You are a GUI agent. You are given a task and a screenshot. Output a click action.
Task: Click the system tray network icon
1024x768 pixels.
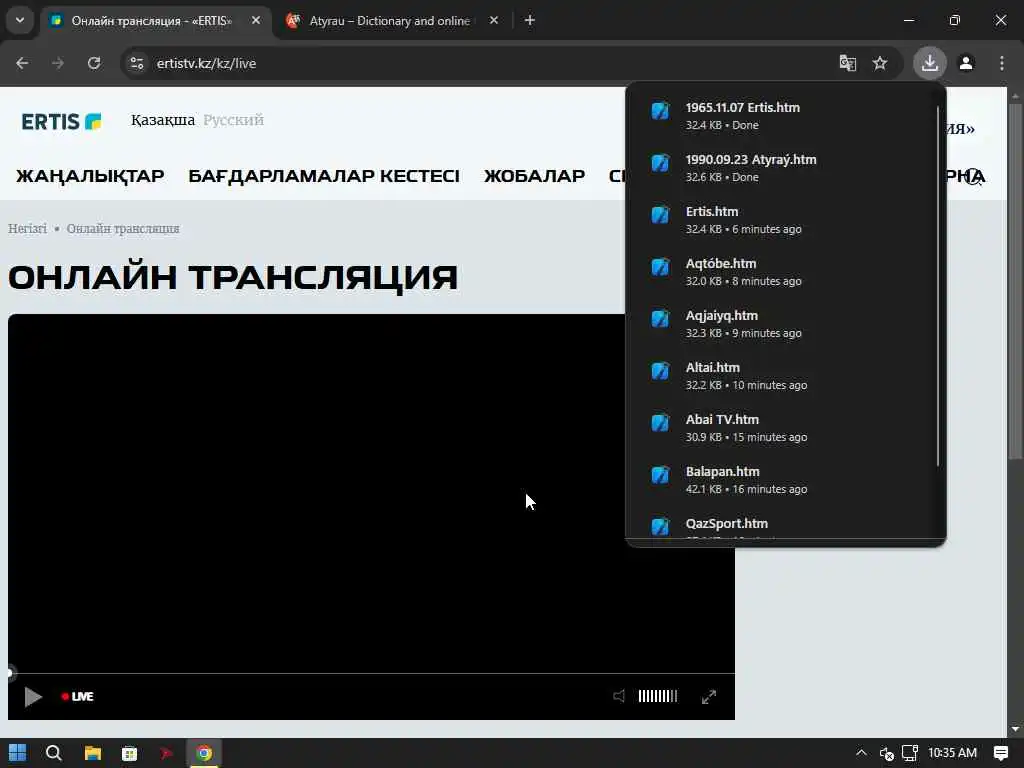point(910,753)
